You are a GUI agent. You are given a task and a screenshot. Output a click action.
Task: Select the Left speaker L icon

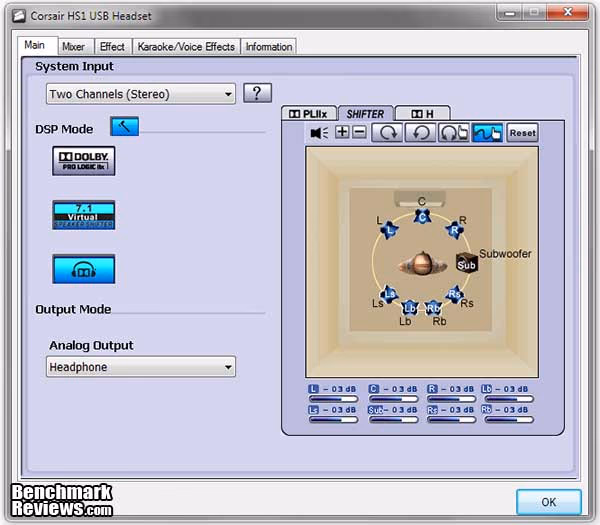point(390,230)
